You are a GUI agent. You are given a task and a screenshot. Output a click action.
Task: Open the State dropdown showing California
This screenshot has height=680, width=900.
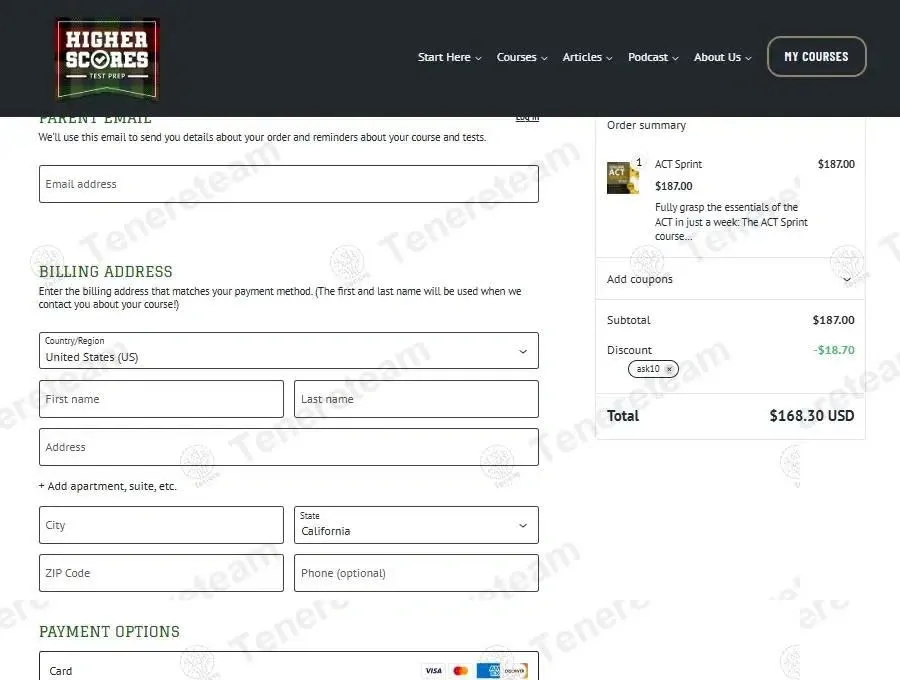point(416,524)
